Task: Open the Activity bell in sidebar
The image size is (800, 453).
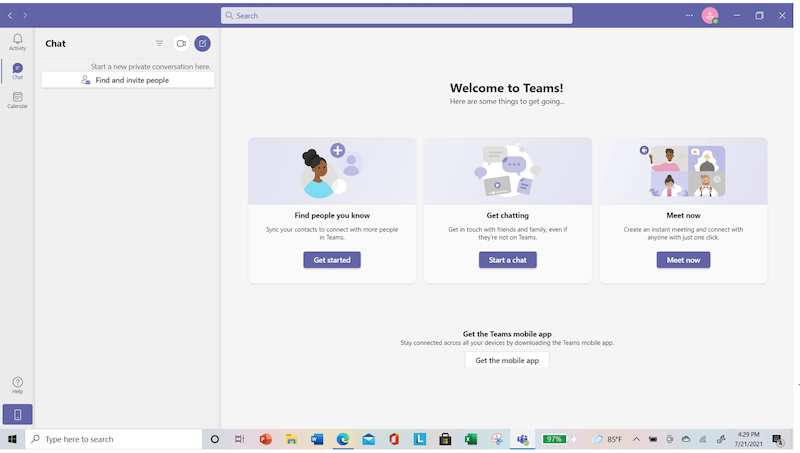Action: 17,41
